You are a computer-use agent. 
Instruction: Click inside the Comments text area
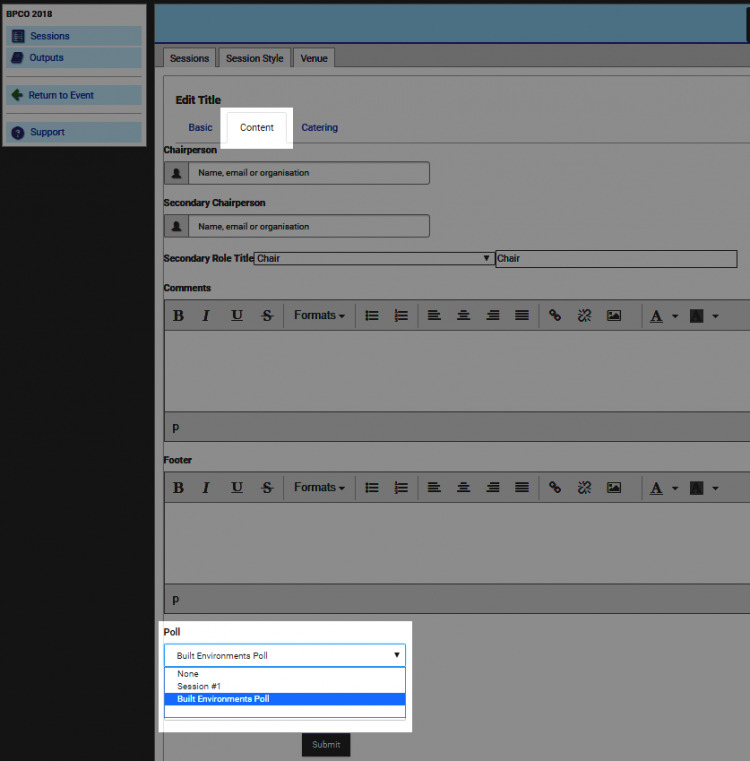(457, 371)
